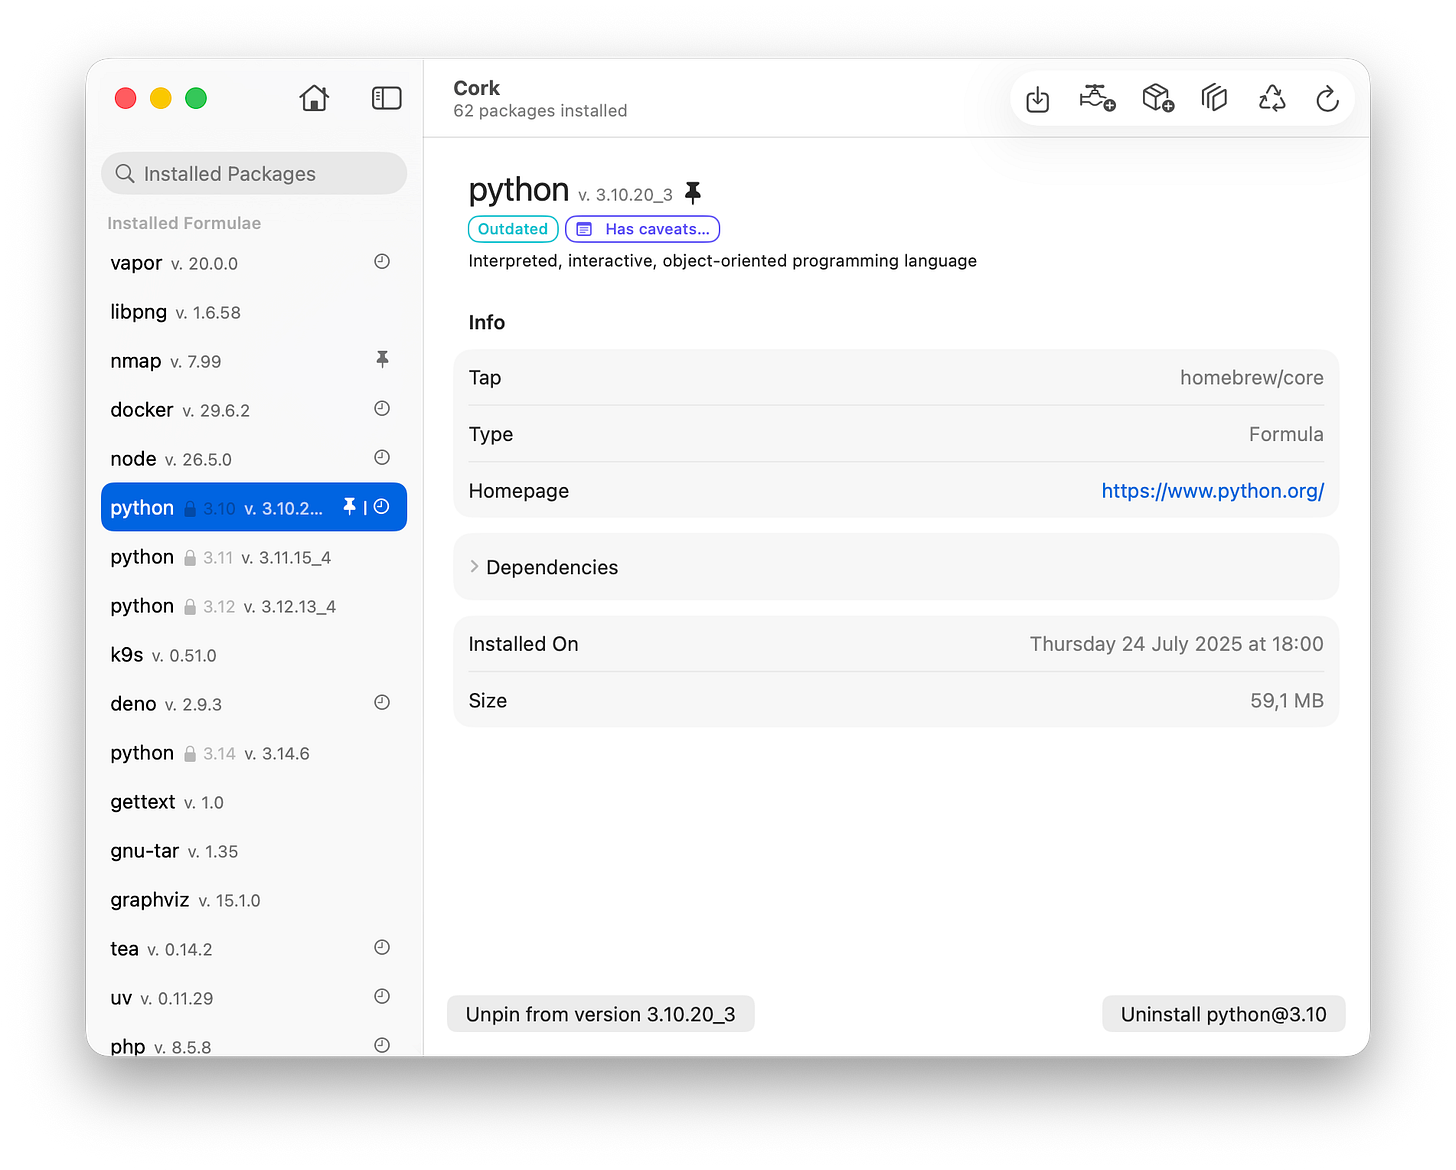Click the lock icon on python 3.11
Viewport: 1456px width, 1170px height.
[x=190, y=558]
